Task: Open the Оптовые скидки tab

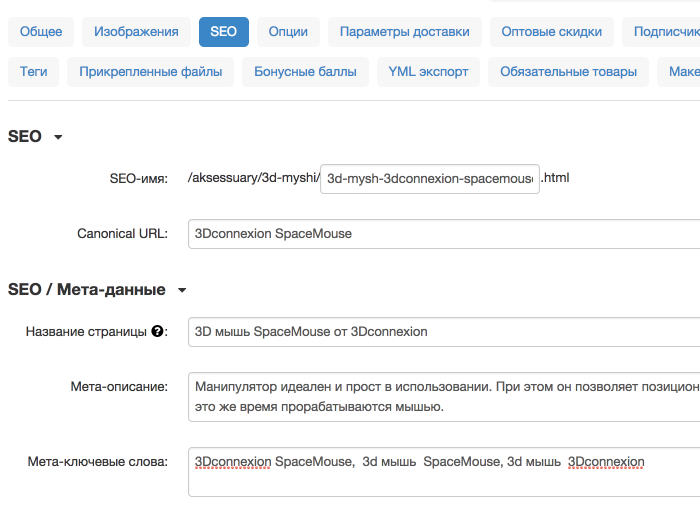Action: [x=551, y=32]
